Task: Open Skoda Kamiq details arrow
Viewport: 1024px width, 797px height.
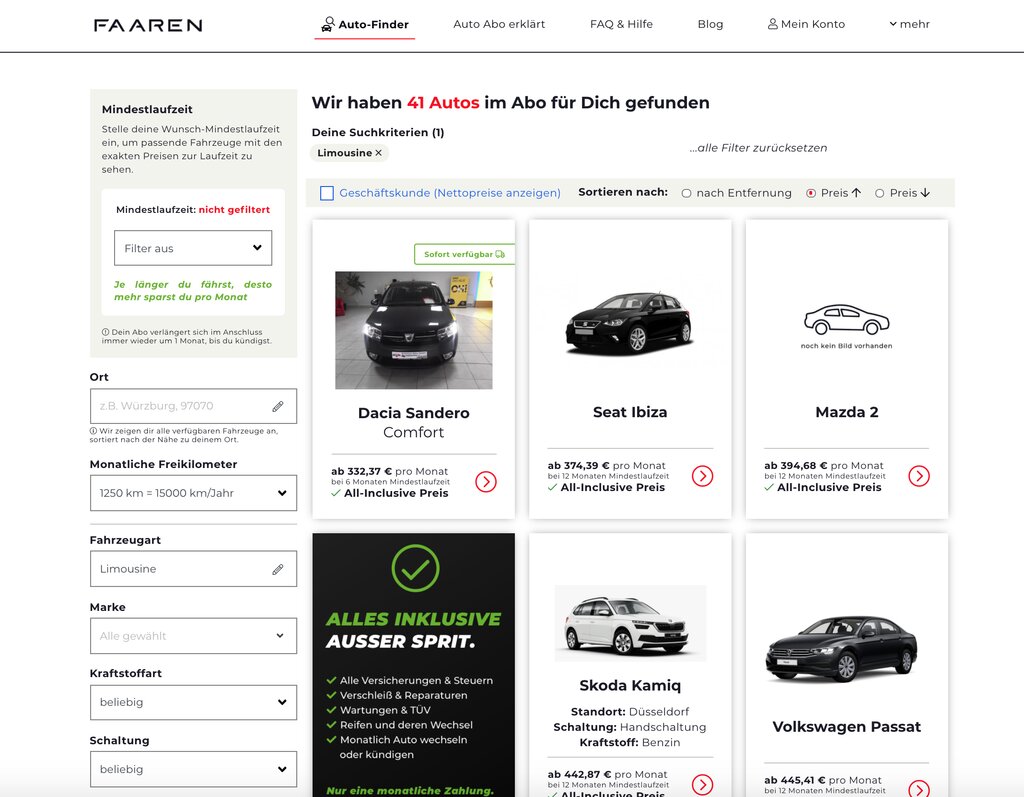Action: [x=703, y=784]
